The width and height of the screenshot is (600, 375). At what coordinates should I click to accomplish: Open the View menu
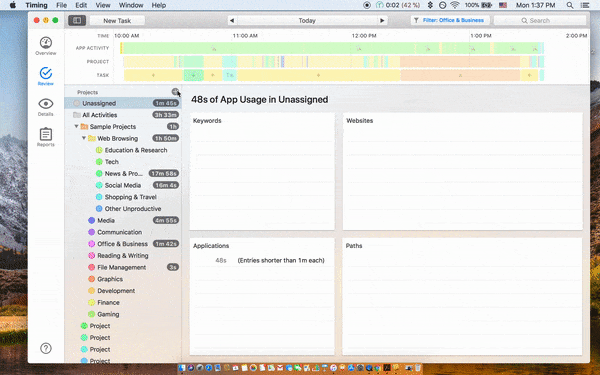click(103, 5)
